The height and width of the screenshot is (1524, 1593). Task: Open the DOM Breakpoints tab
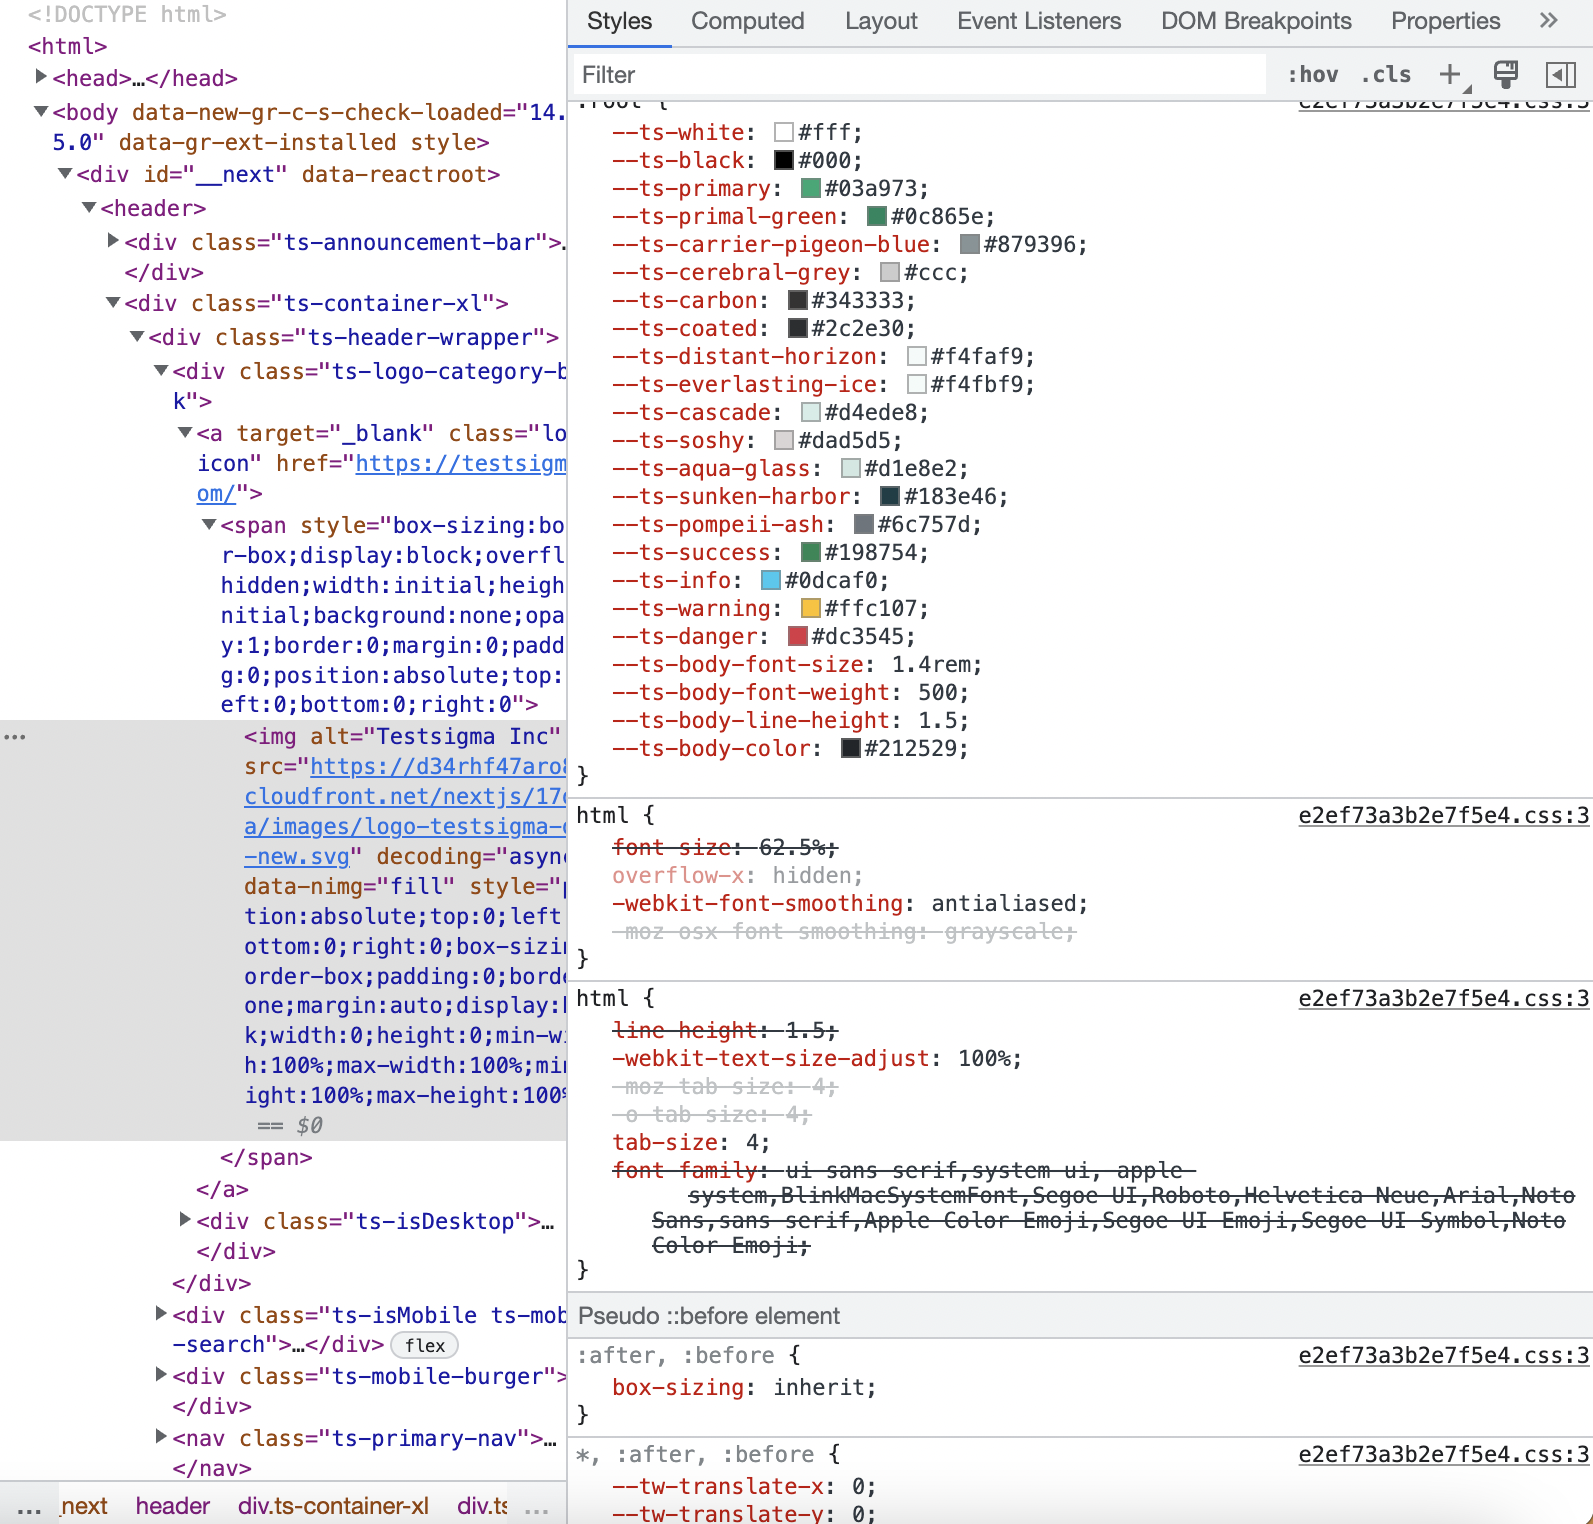click(1256, 21)
